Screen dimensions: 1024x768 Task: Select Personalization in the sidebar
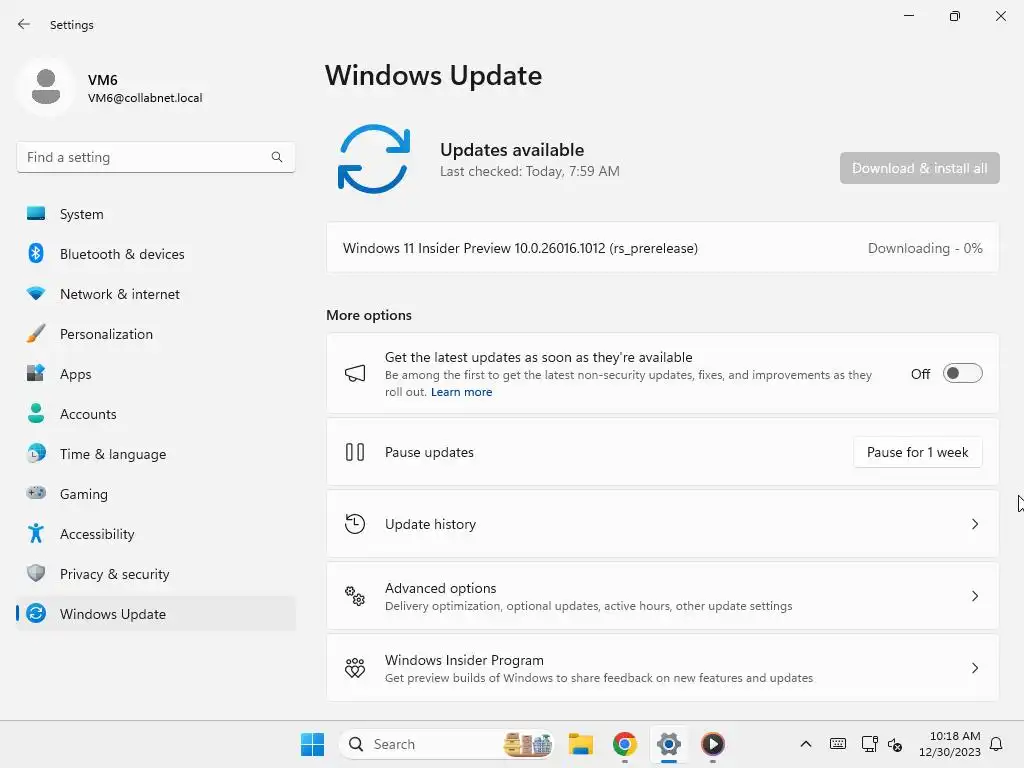click(x=156, y=334)
